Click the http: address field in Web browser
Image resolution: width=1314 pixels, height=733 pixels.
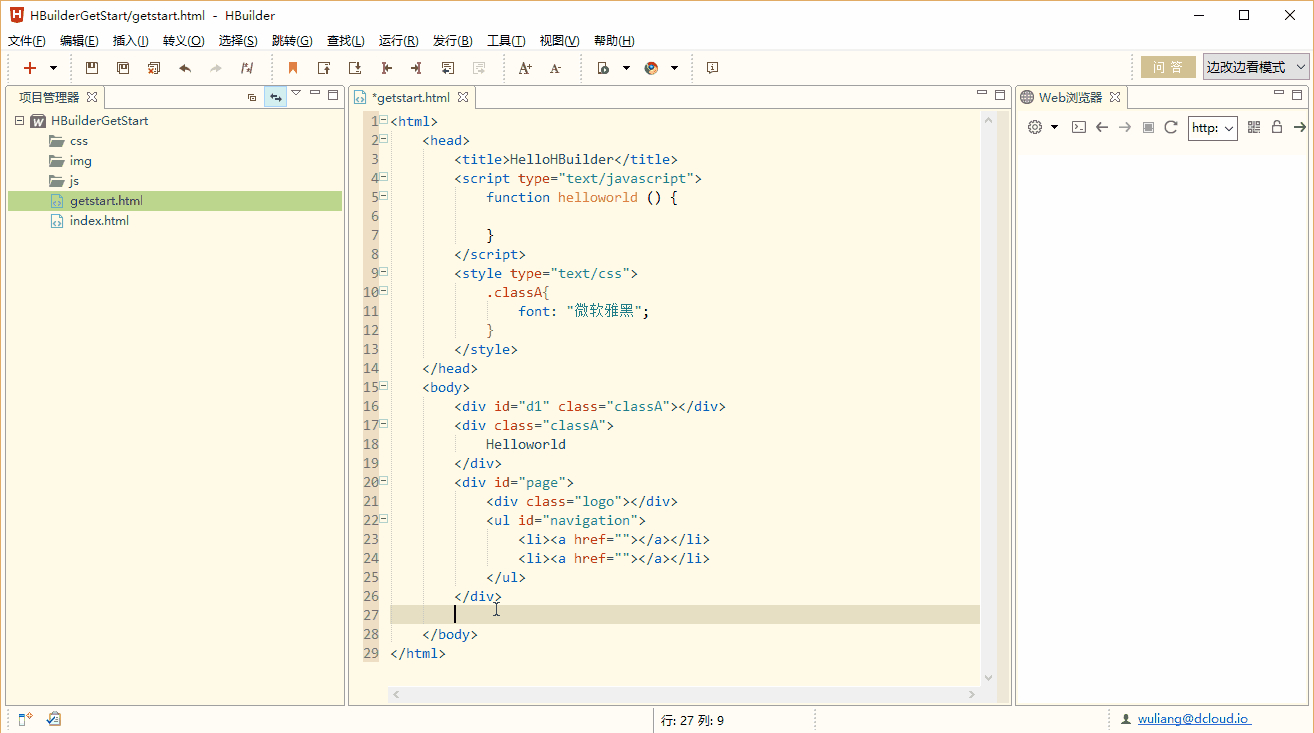click(1213, 127)
